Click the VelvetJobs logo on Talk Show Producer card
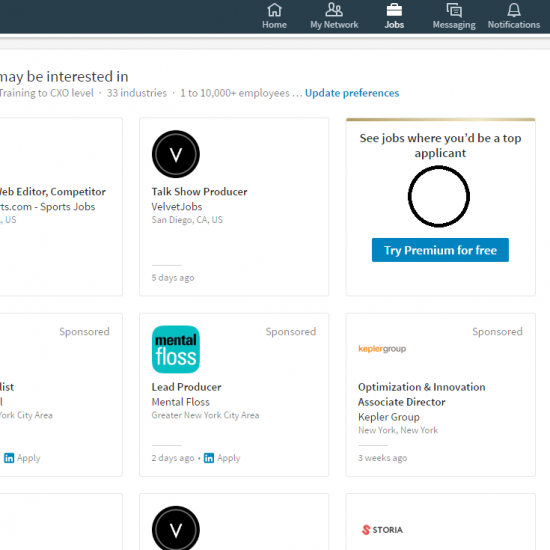550x550 pixels. 176,154
